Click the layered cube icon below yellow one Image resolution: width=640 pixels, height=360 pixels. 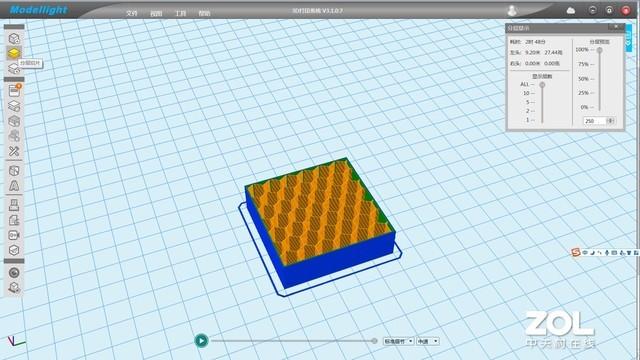14,68
